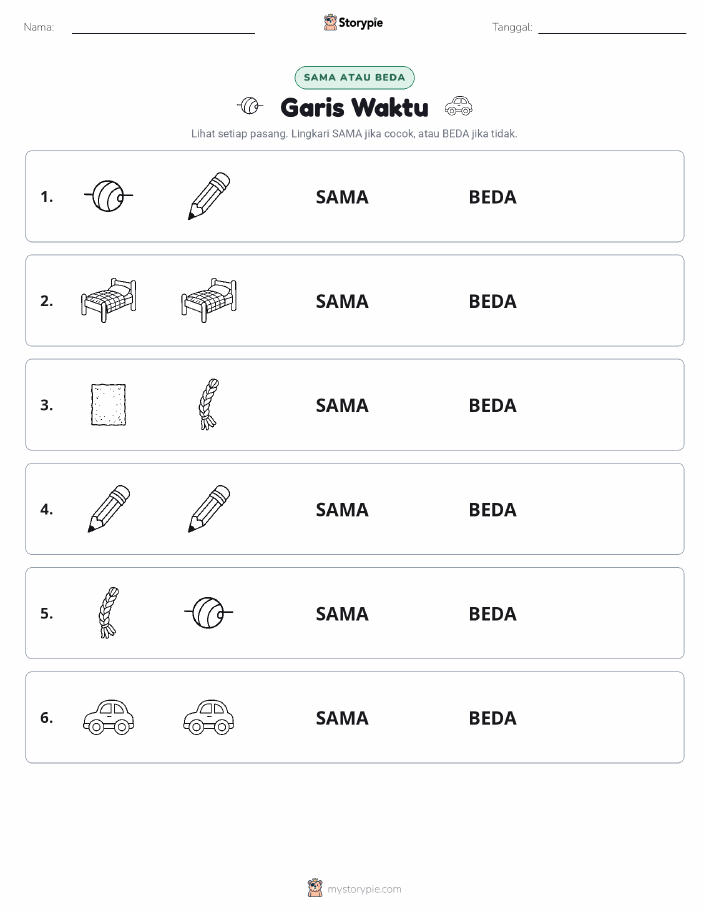This screenshot has width=709, height=917.
Task: Choose BEDA for question 3
Action: point(493,405)
